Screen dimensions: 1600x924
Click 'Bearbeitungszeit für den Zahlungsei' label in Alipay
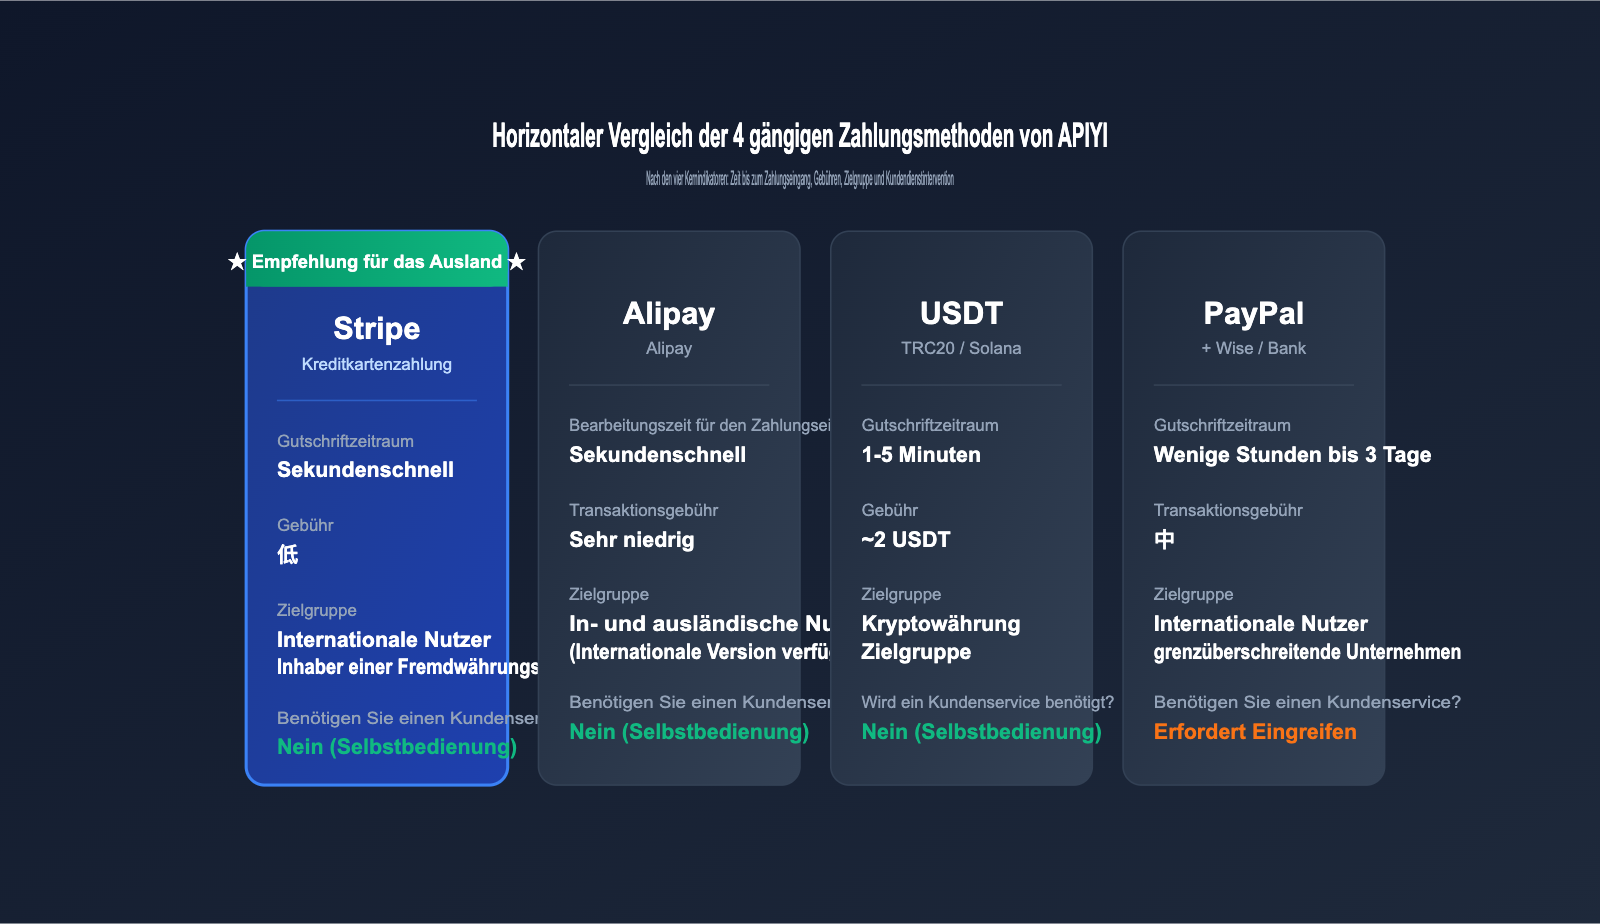tap(699, 425)
